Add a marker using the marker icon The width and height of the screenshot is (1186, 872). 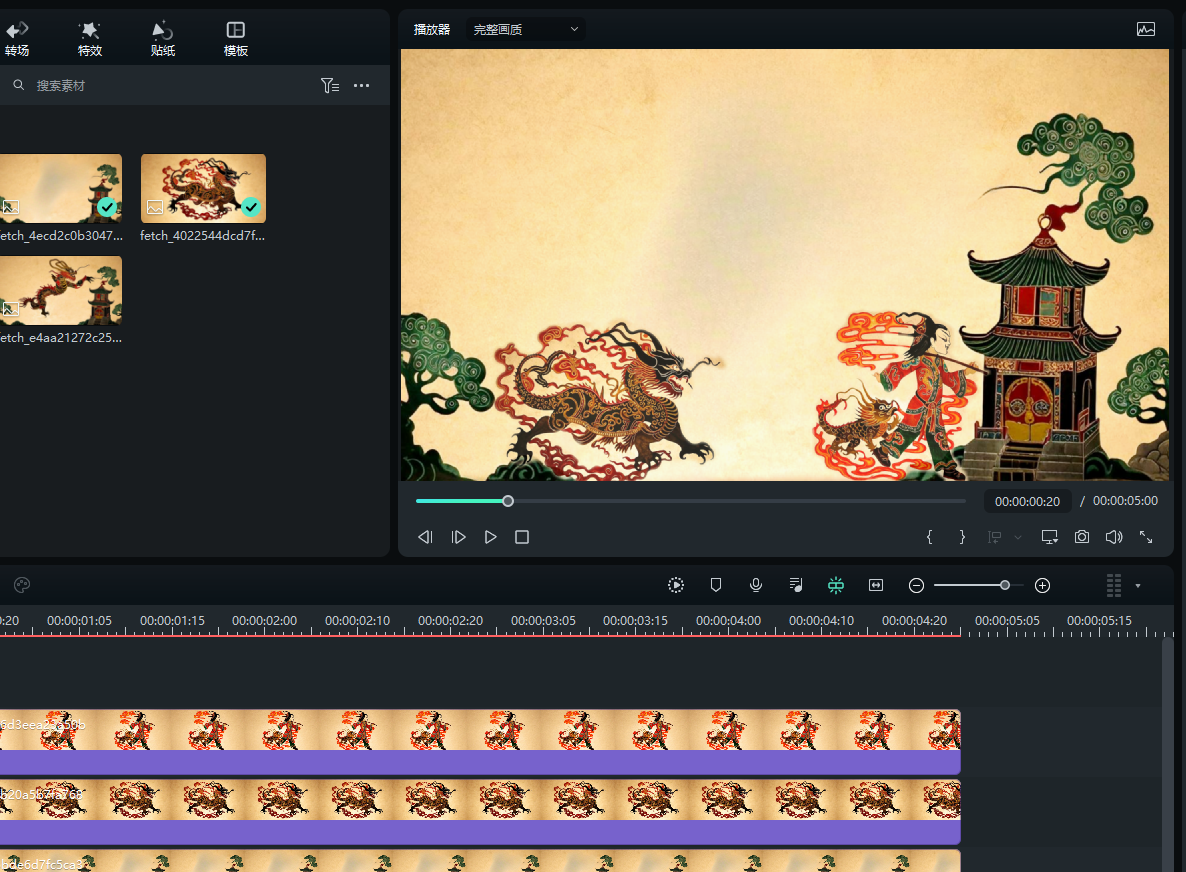(716, 585)
